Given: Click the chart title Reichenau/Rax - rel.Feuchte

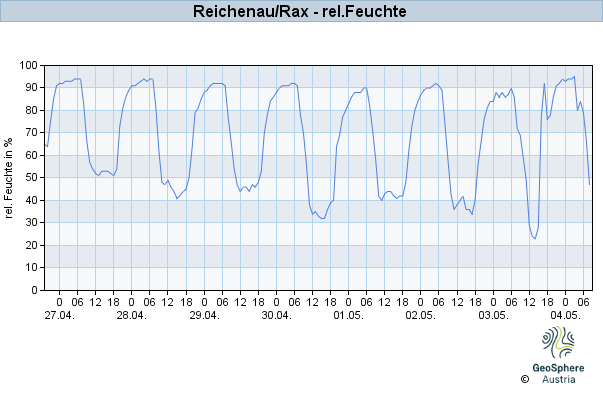Looking at the screenshot, I should 299,11.
